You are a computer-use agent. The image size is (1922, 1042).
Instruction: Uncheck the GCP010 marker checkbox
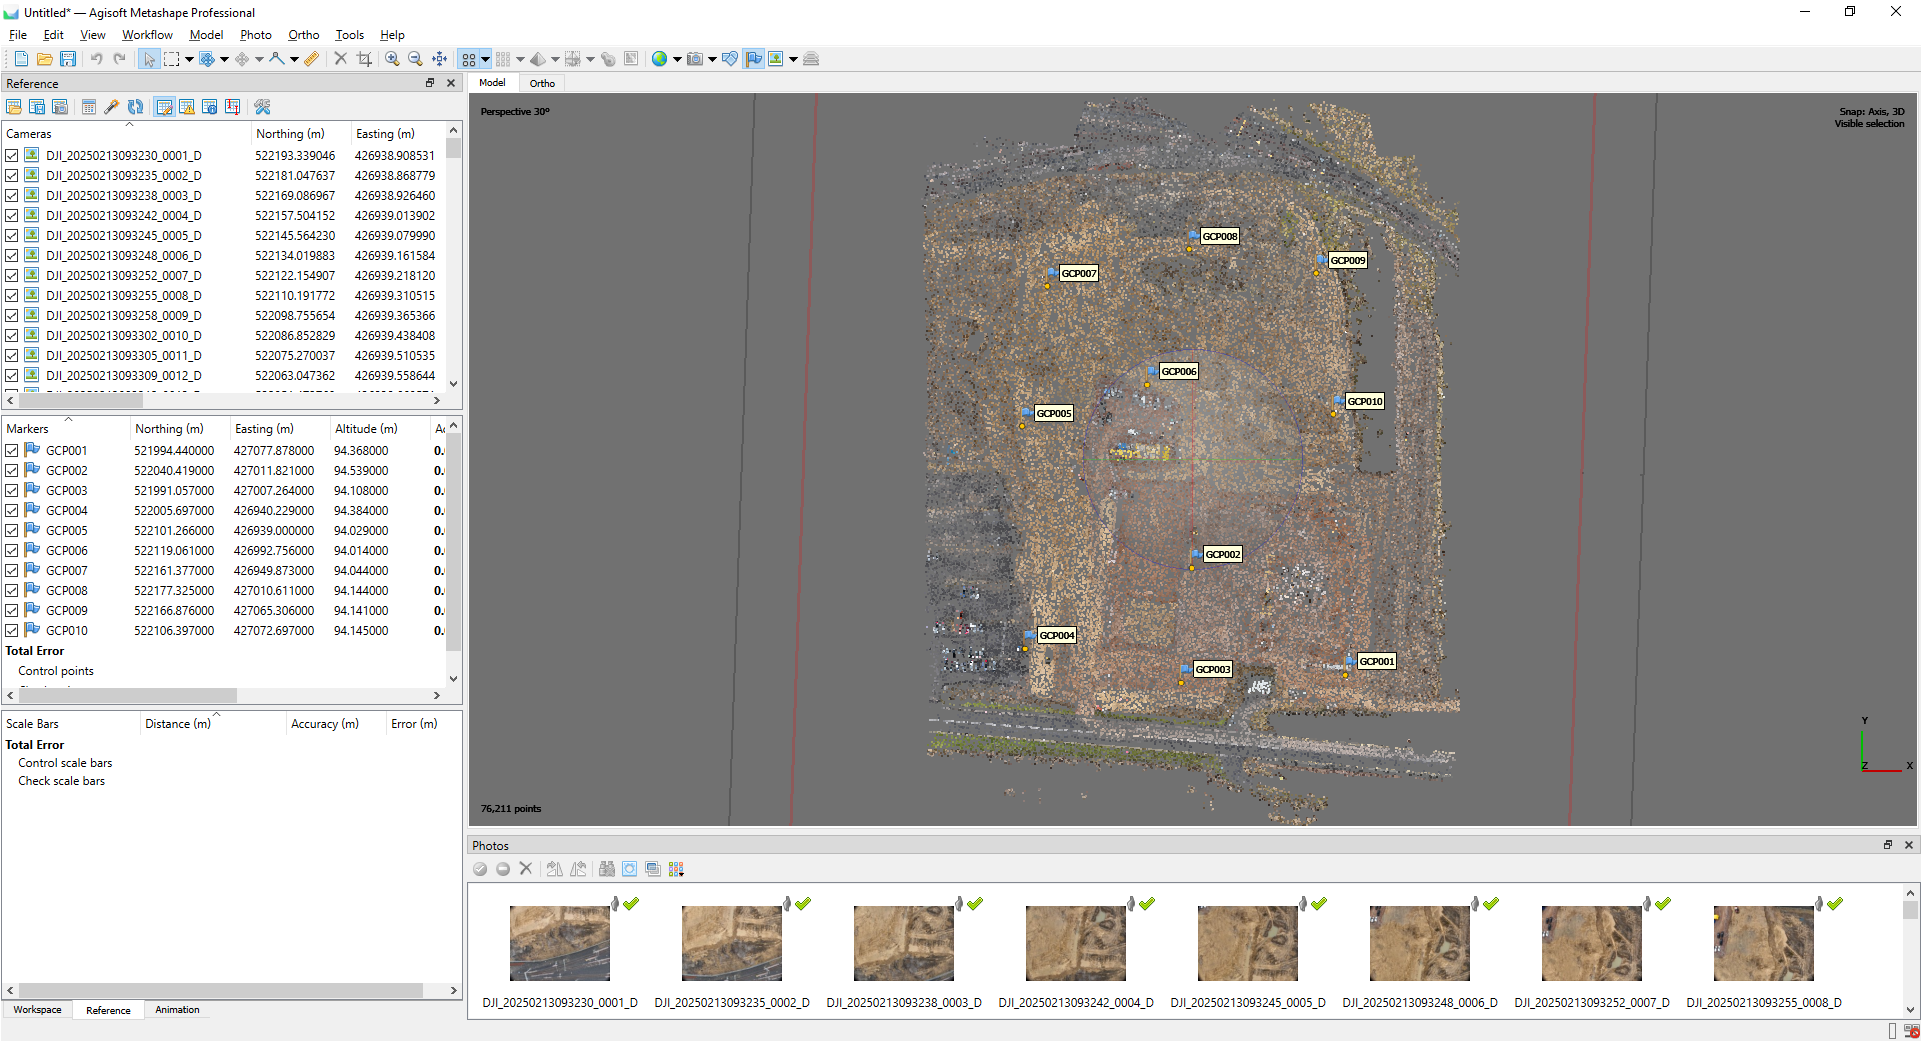click(x=12, y=631)
